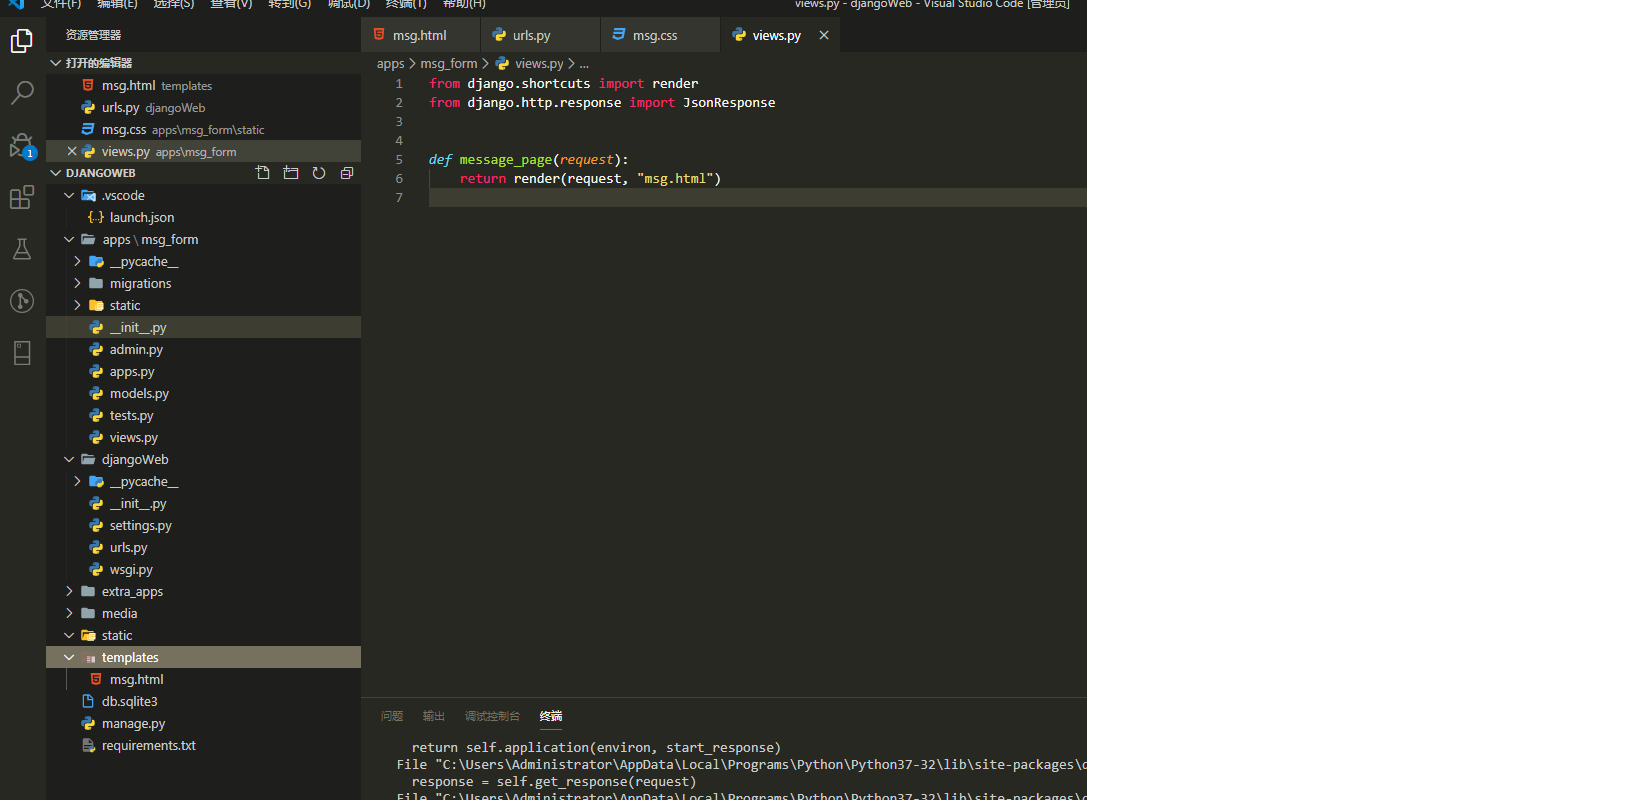Open launch.json file
Viewport: 1625px width, 800px height.
pos(203,217)
